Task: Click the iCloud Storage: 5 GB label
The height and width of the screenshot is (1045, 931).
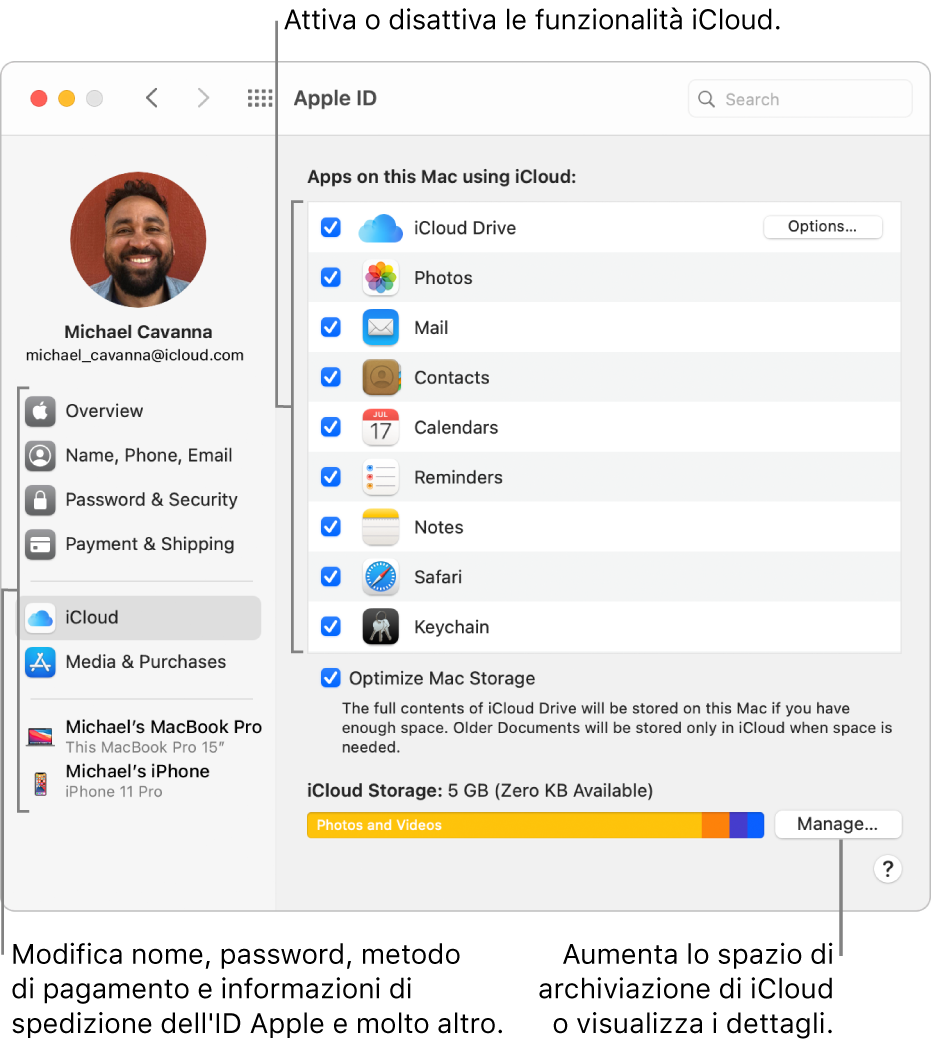Action: coord(480,791)
